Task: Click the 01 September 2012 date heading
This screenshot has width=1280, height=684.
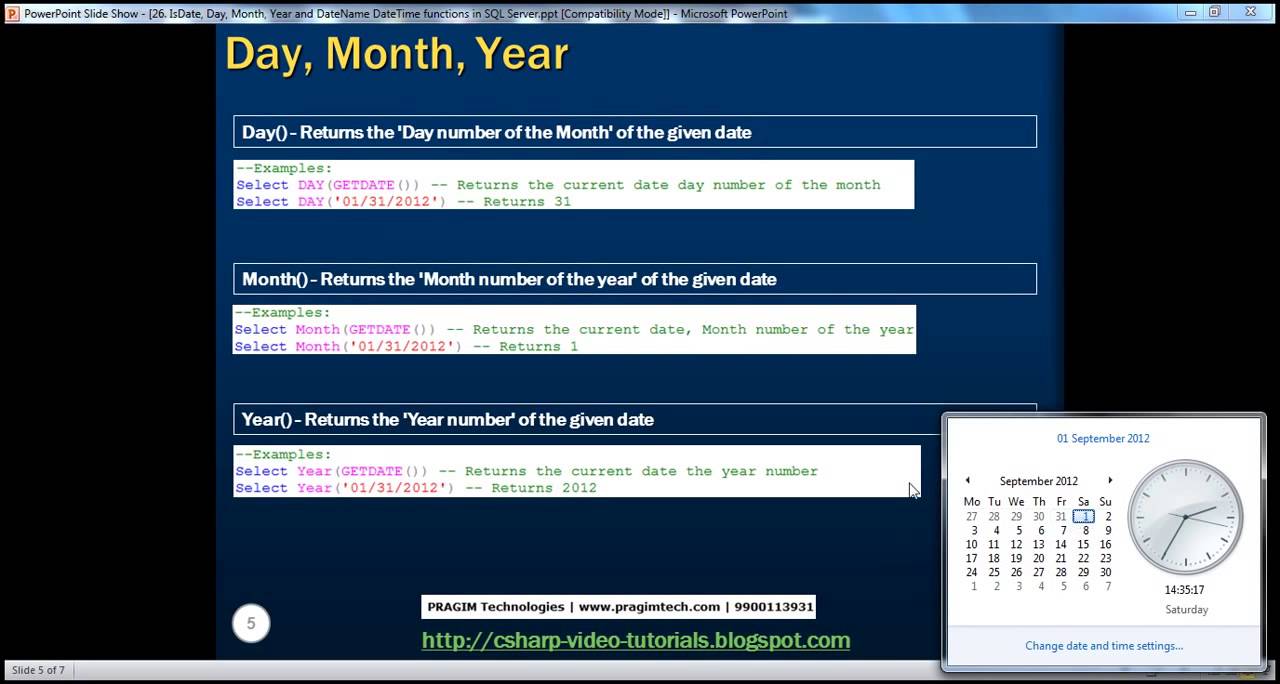Action: coord(1103,438)
